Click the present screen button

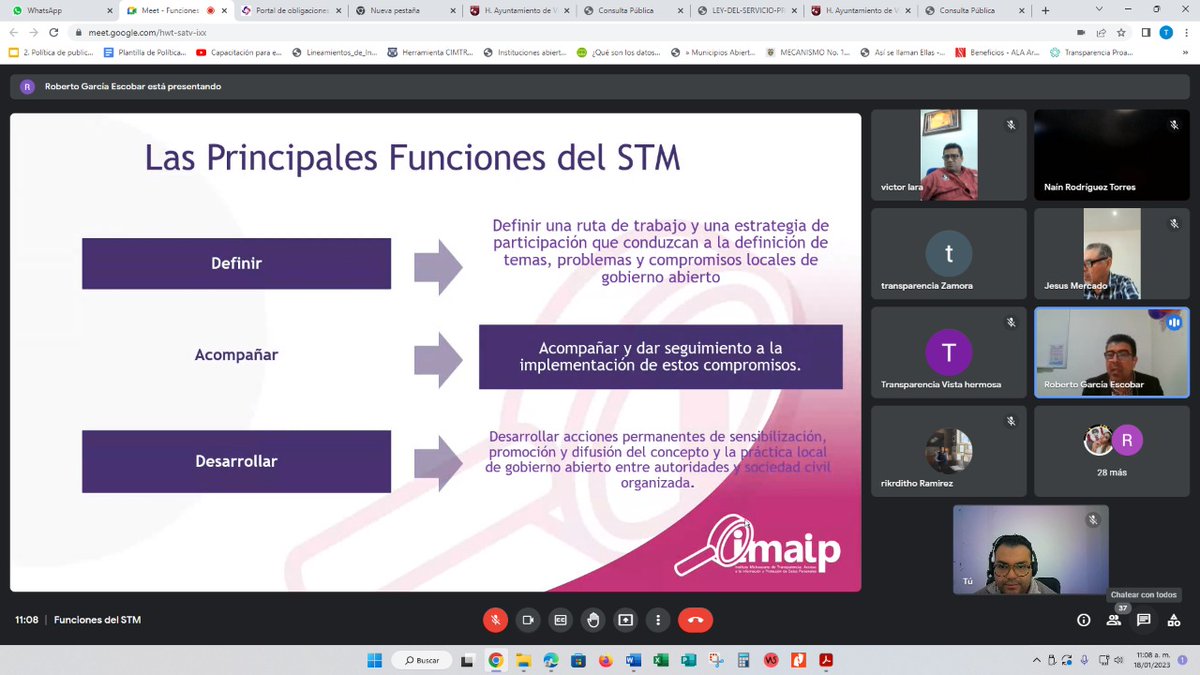click(x=626, y=620)
